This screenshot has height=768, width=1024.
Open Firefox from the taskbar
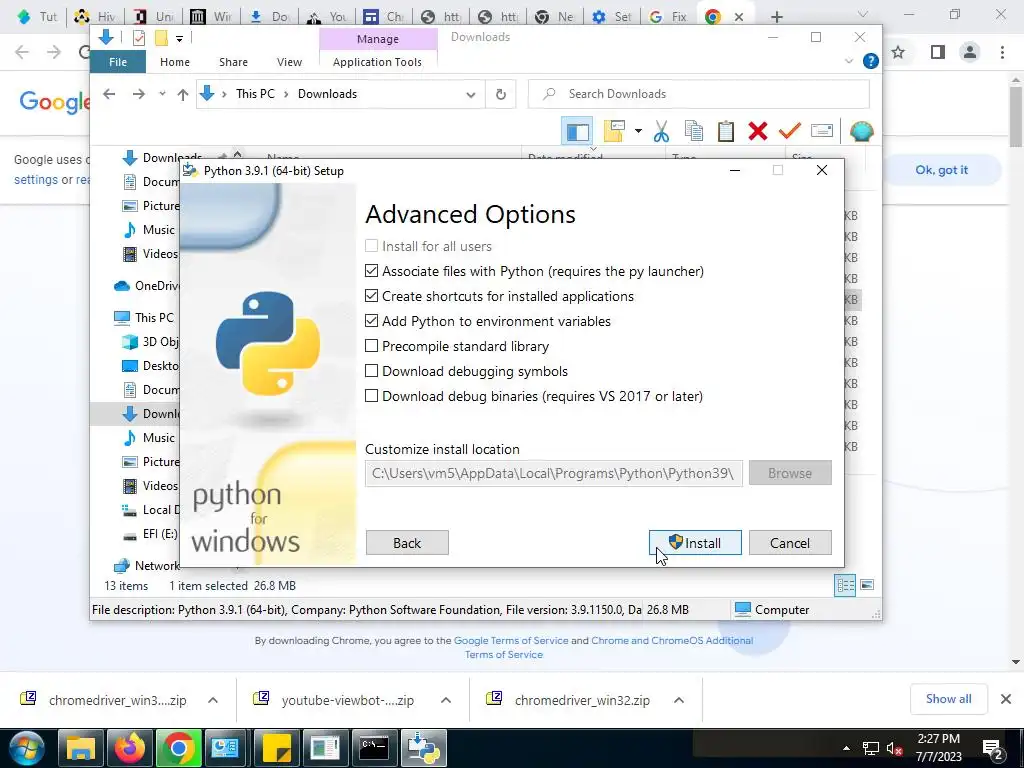coord(129,748)
